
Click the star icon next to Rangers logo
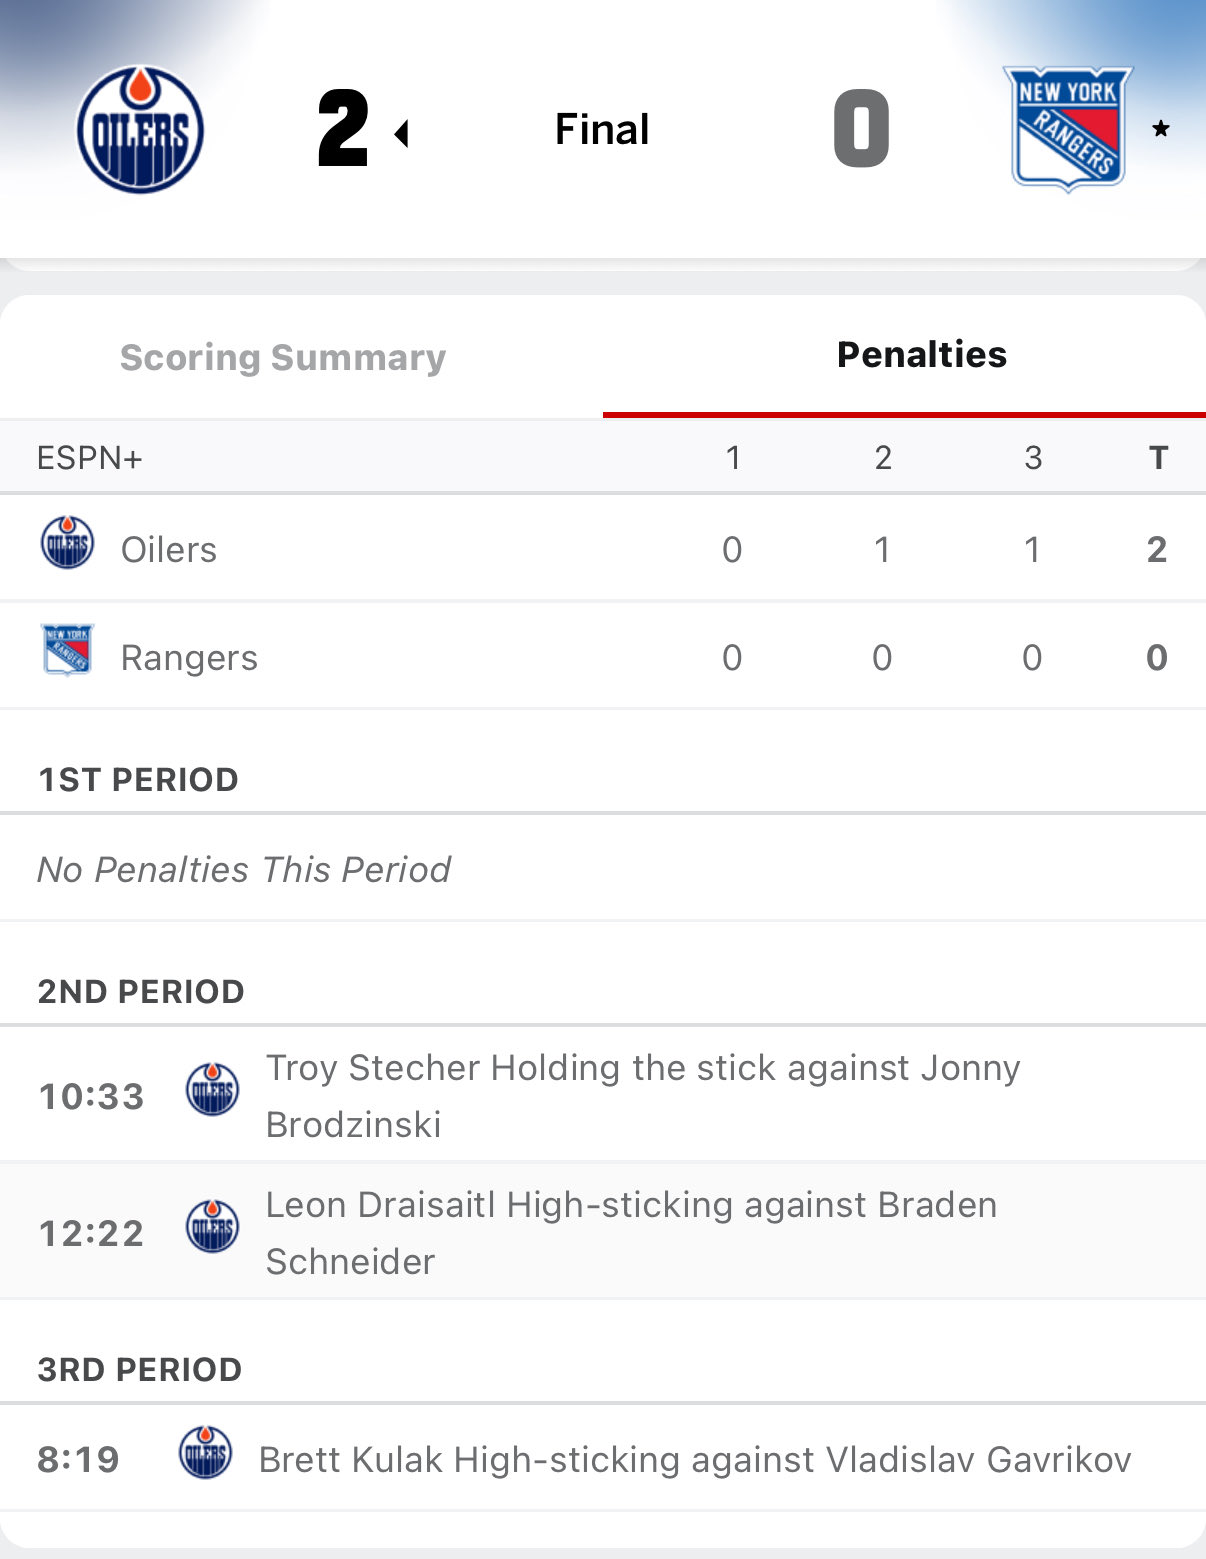coord(1160,128)
